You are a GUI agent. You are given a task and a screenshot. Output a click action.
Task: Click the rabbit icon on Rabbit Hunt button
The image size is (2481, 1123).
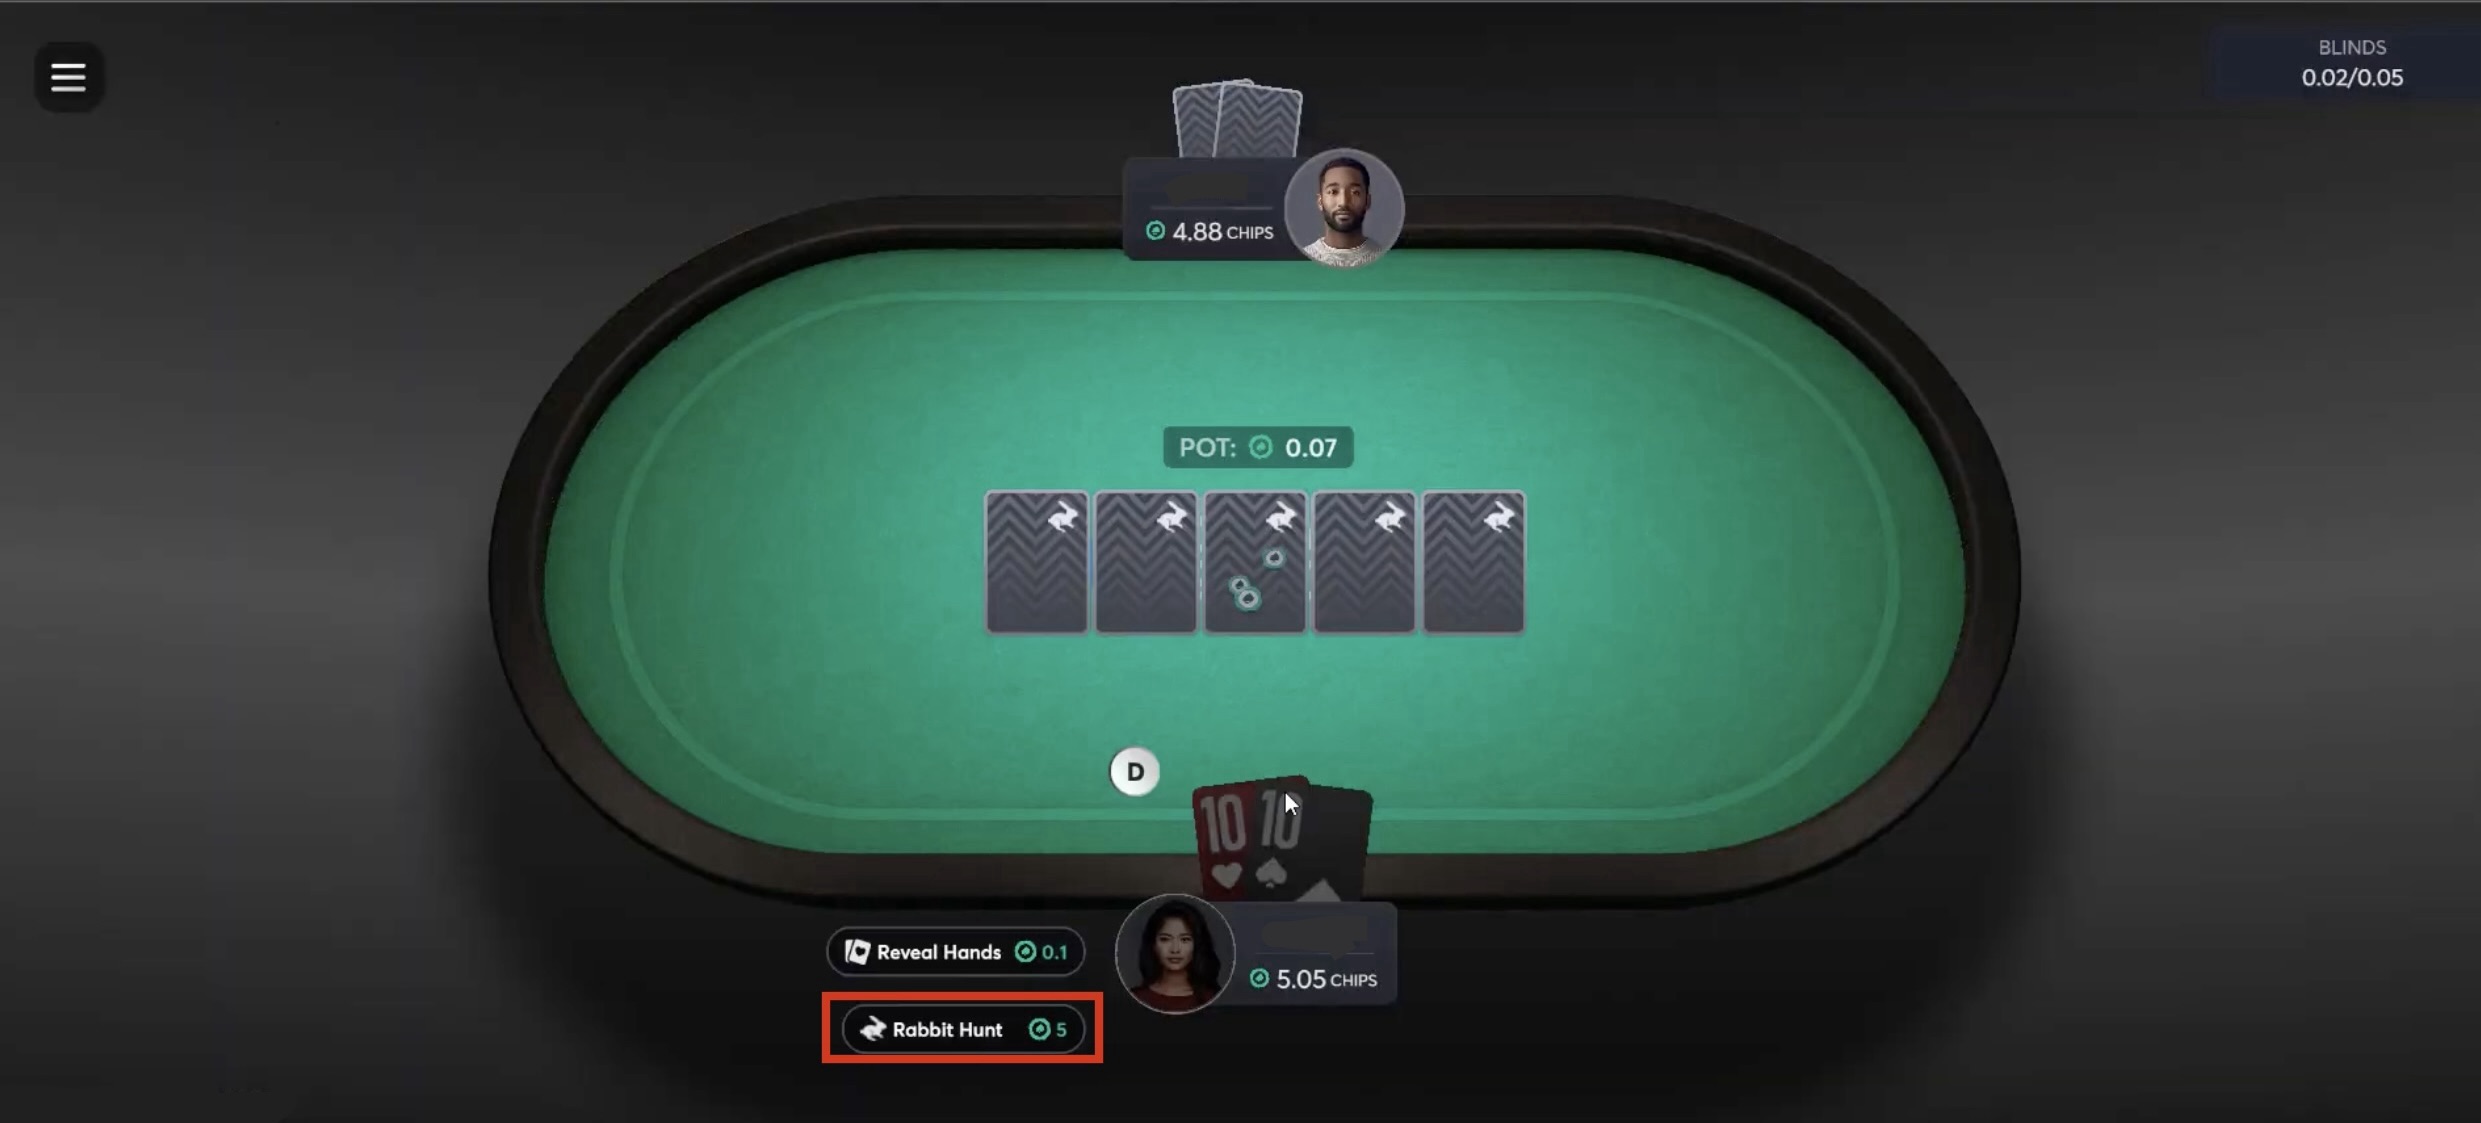click(x=873, y=1029)
